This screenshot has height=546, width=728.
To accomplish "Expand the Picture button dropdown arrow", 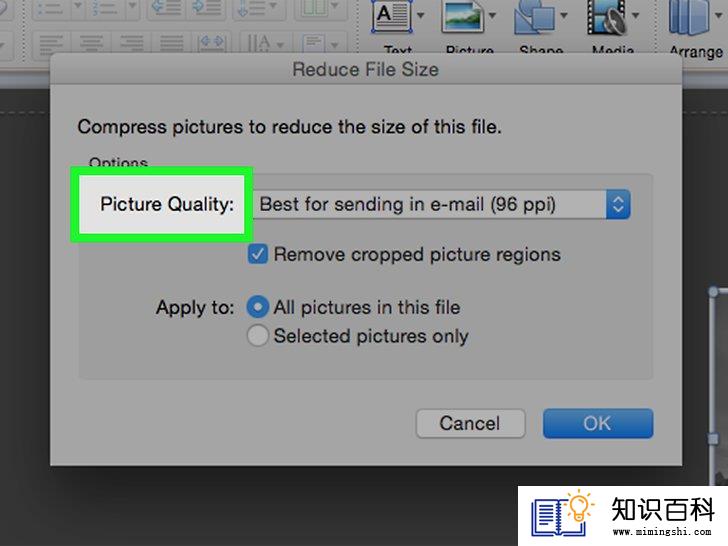I will (x=492, y=16).
